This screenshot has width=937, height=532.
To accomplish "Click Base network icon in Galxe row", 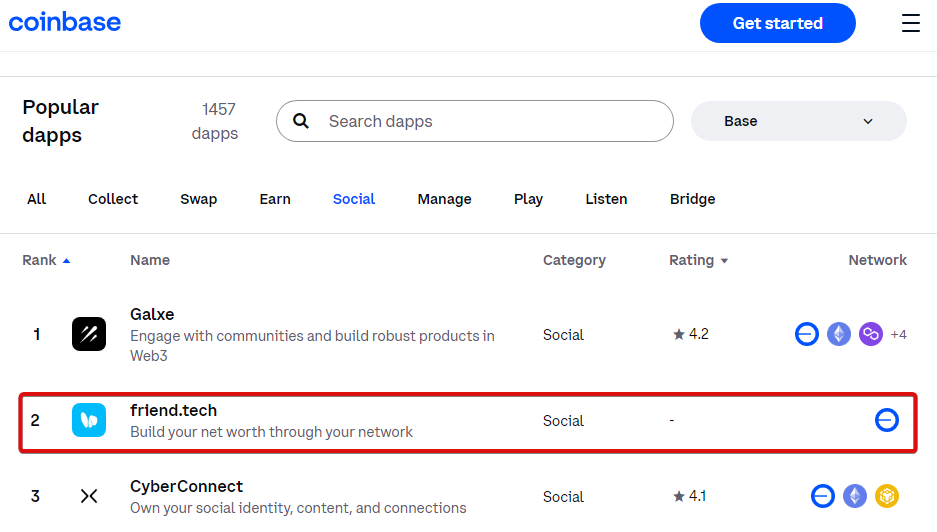I will coord(807,334).
